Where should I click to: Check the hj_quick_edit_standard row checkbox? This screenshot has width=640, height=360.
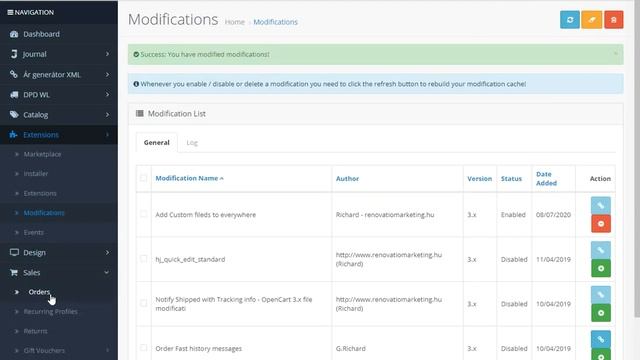point(143,258)
